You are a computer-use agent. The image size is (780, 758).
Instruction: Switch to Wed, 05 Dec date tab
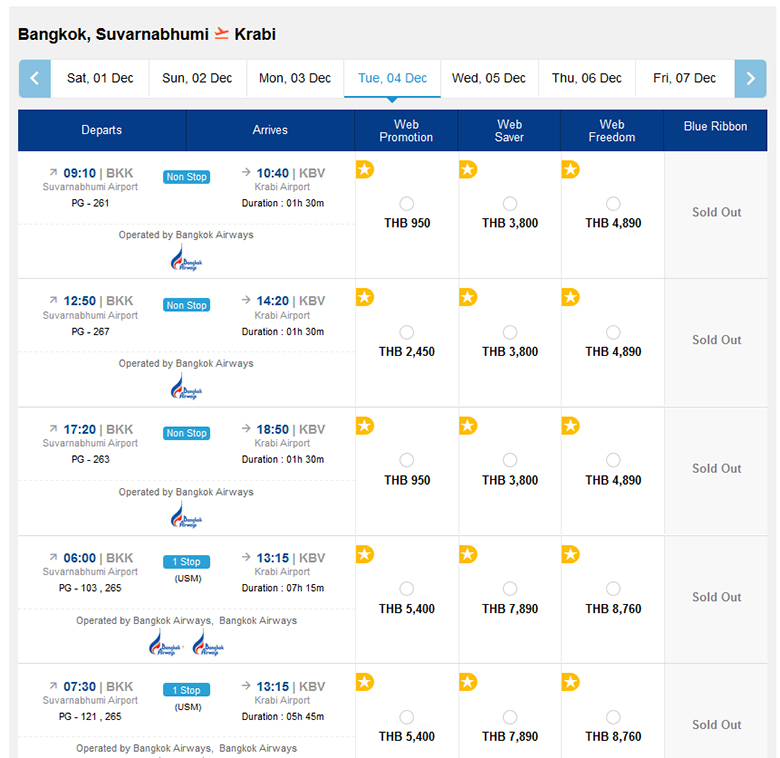point(489,78)
